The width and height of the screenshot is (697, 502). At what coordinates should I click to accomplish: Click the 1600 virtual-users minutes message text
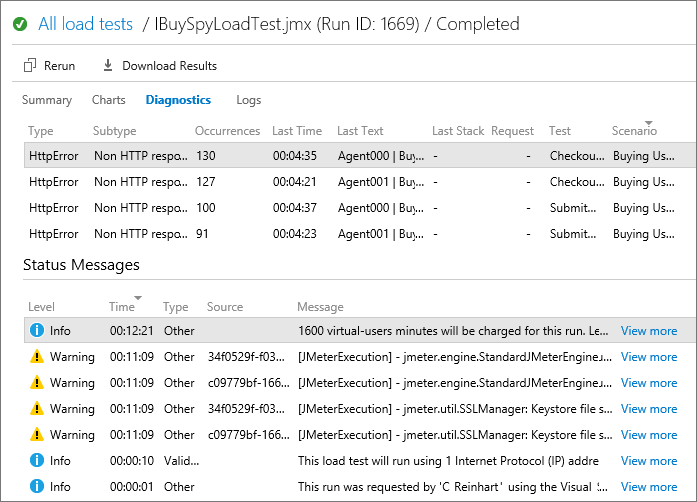point(453,331)
